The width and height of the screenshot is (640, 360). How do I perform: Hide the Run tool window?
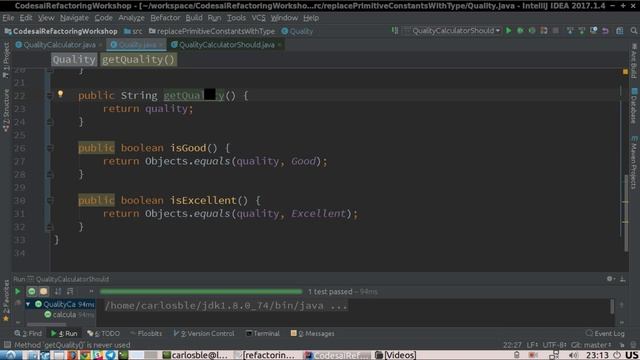622,279
